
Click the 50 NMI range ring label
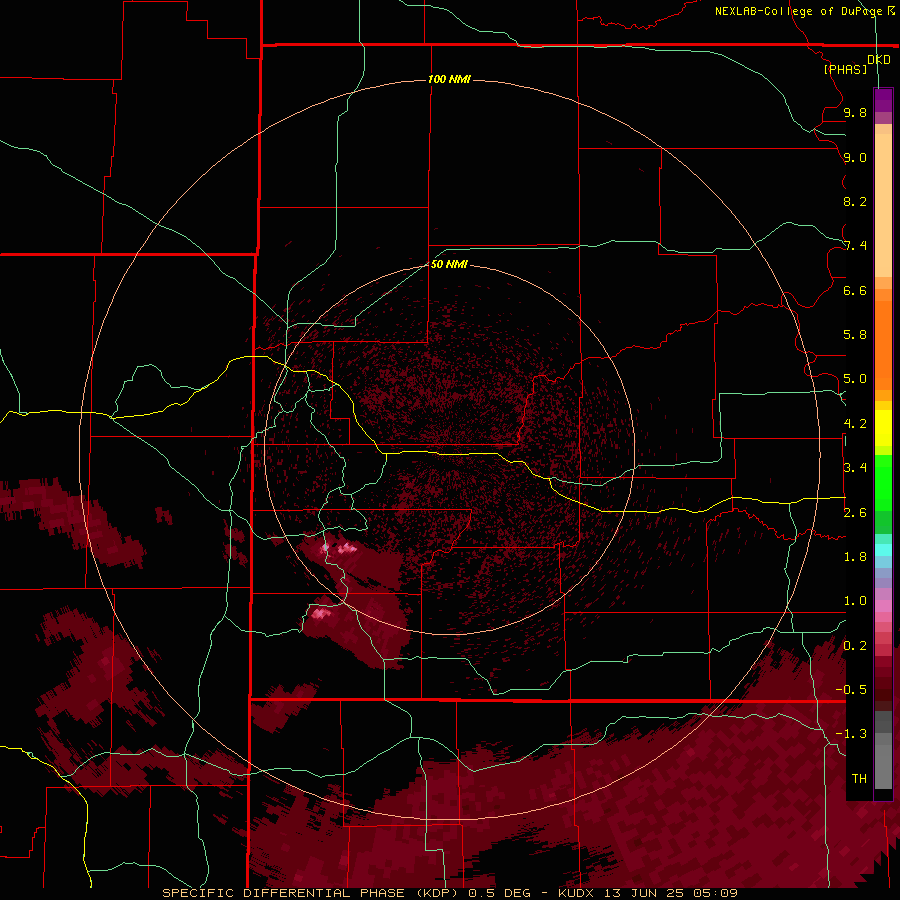[449, 264]
